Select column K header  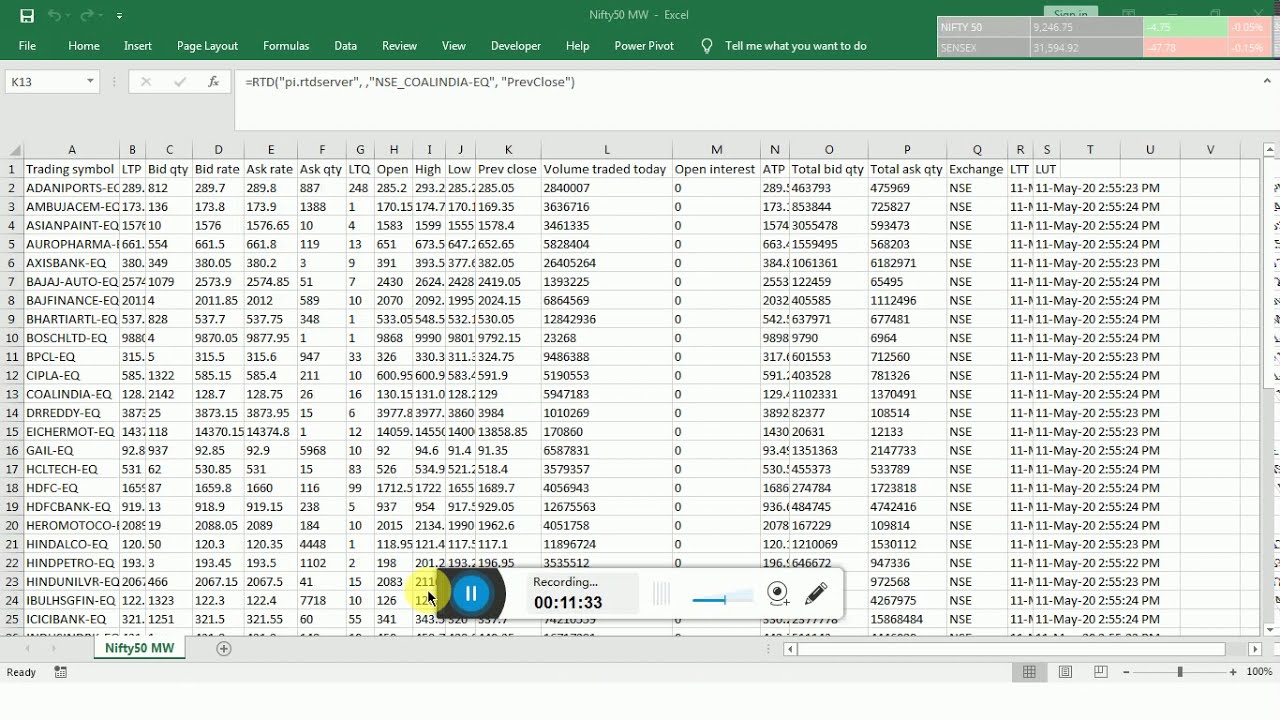coord(508,150)
